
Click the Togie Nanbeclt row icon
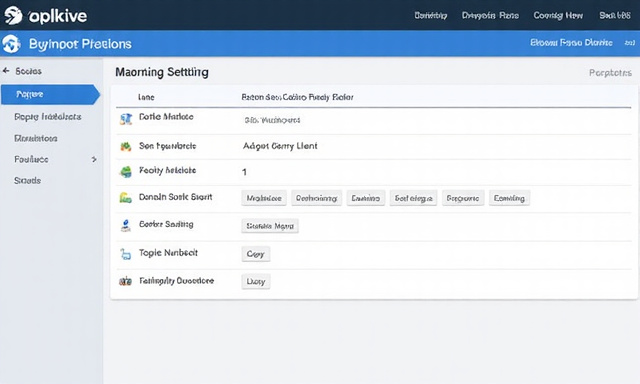(x=125, y=254)
